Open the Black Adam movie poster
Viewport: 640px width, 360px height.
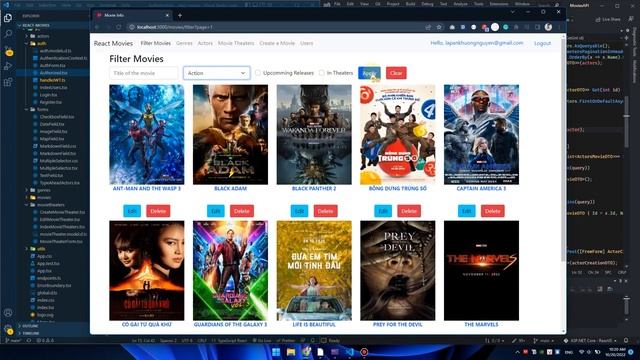pos(230,135)
